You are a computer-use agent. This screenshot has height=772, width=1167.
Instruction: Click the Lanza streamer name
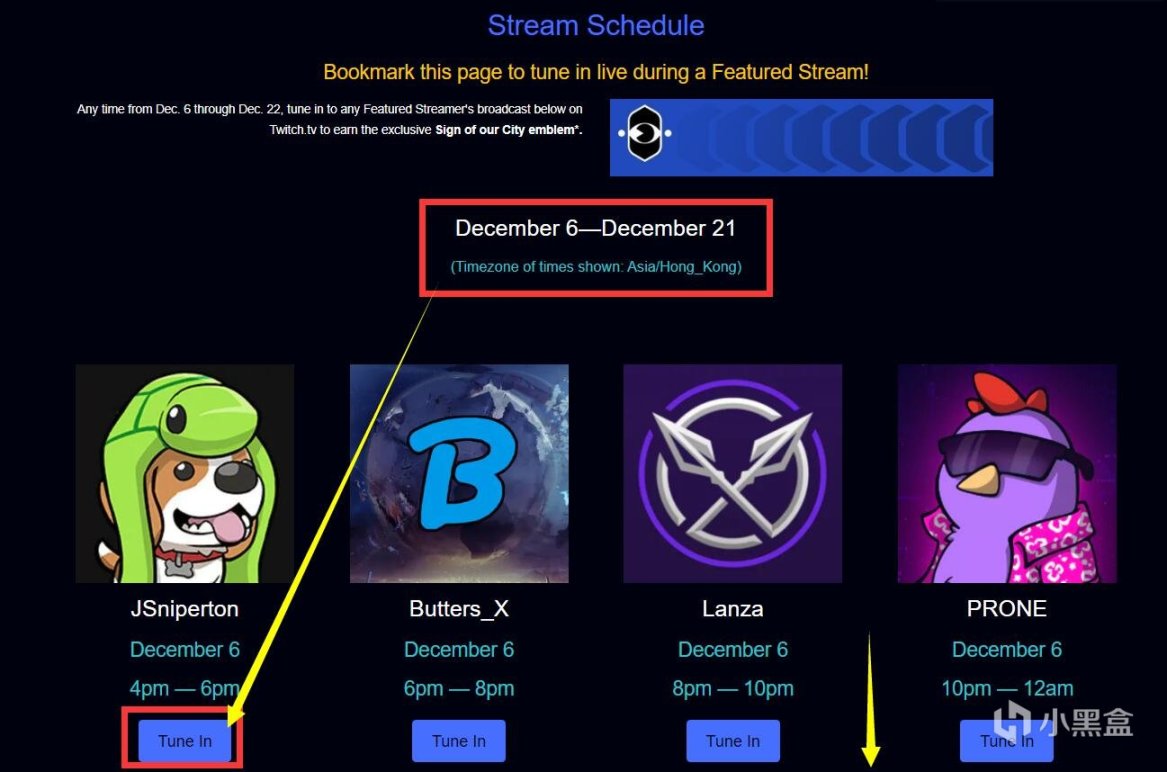tap(732, 609)
